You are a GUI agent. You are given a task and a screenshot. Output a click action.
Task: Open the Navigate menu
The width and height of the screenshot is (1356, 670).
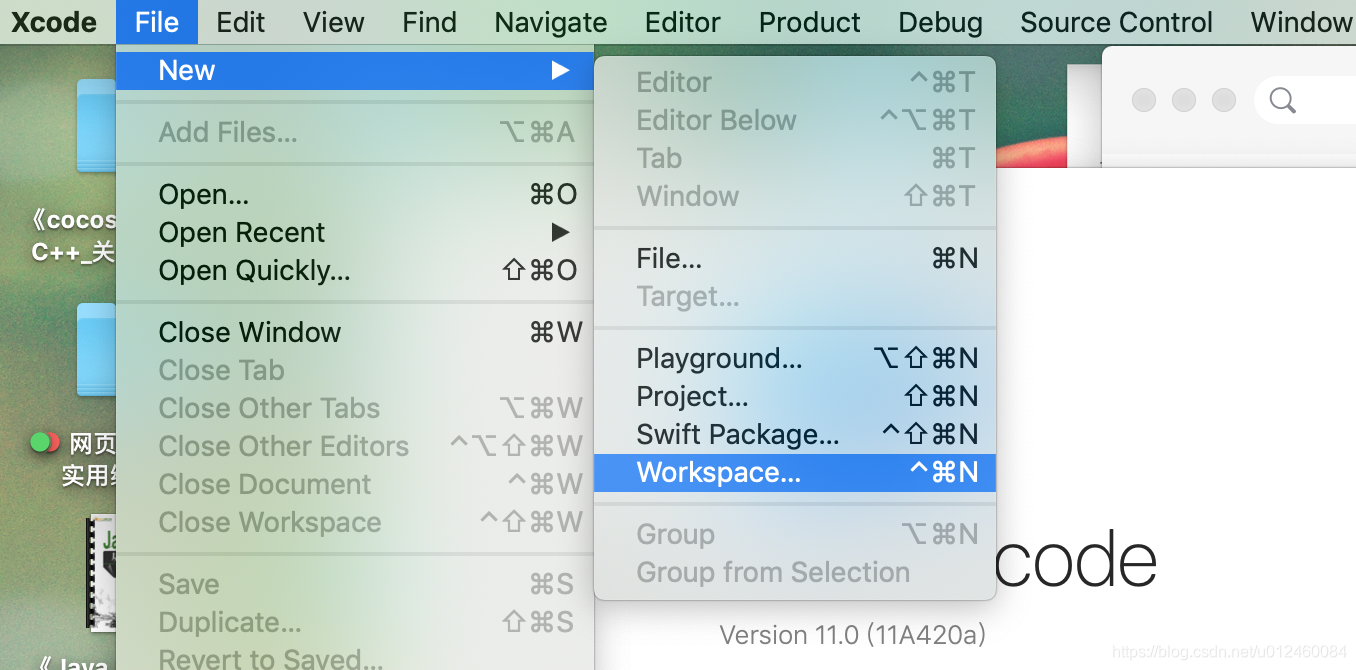click(x=551, y=22)
